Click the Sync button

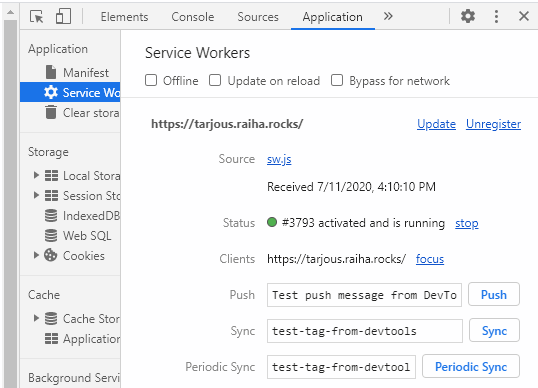[x=494, y=331]
